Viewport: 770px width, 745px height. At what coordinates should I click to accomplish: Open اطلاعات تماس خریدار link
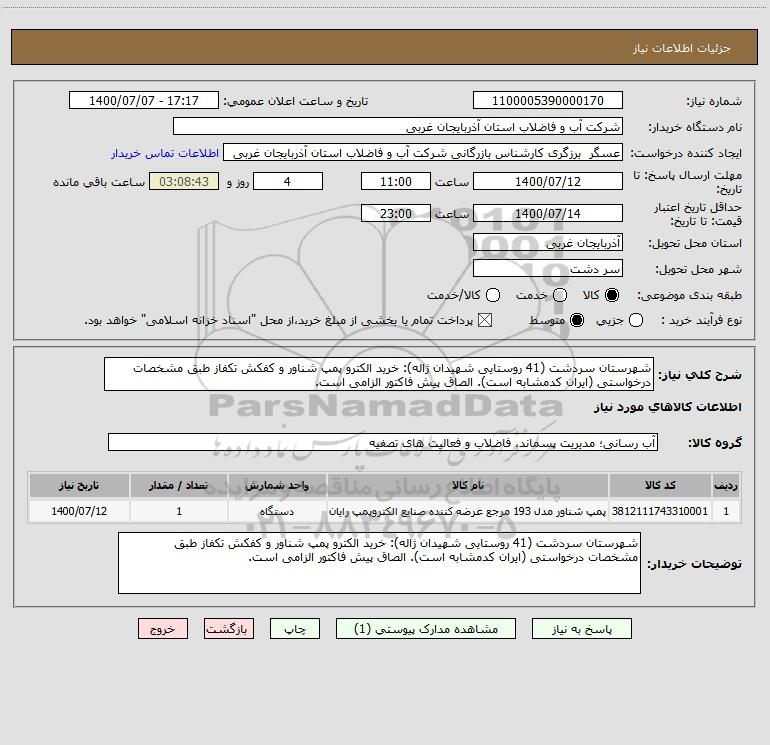pos(165,153)
